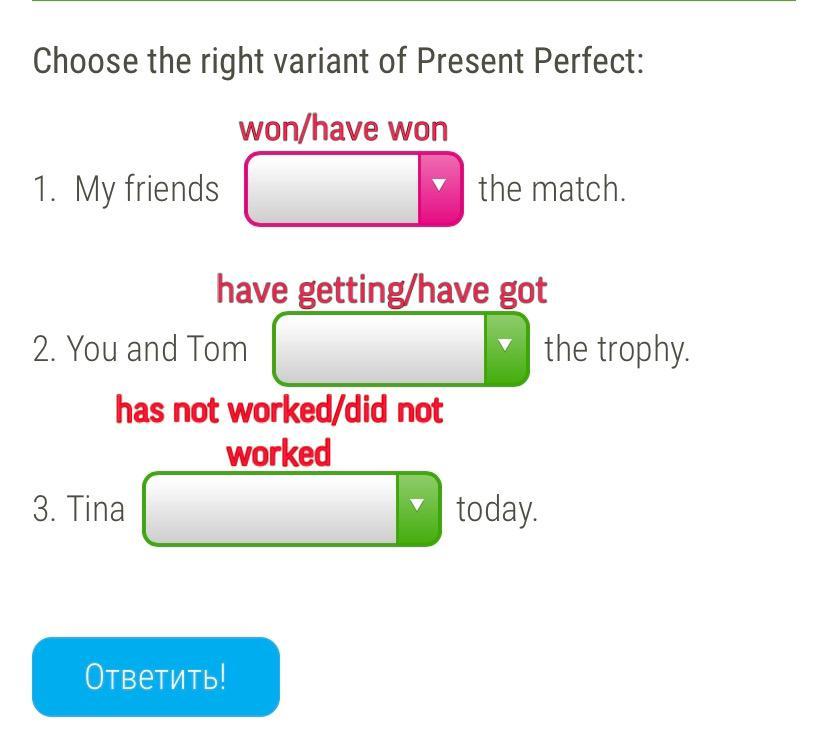Click the "Choose the right variant" heading
Image resolution: width=828 pixels, height=746 pixels.
pos(220,61)
